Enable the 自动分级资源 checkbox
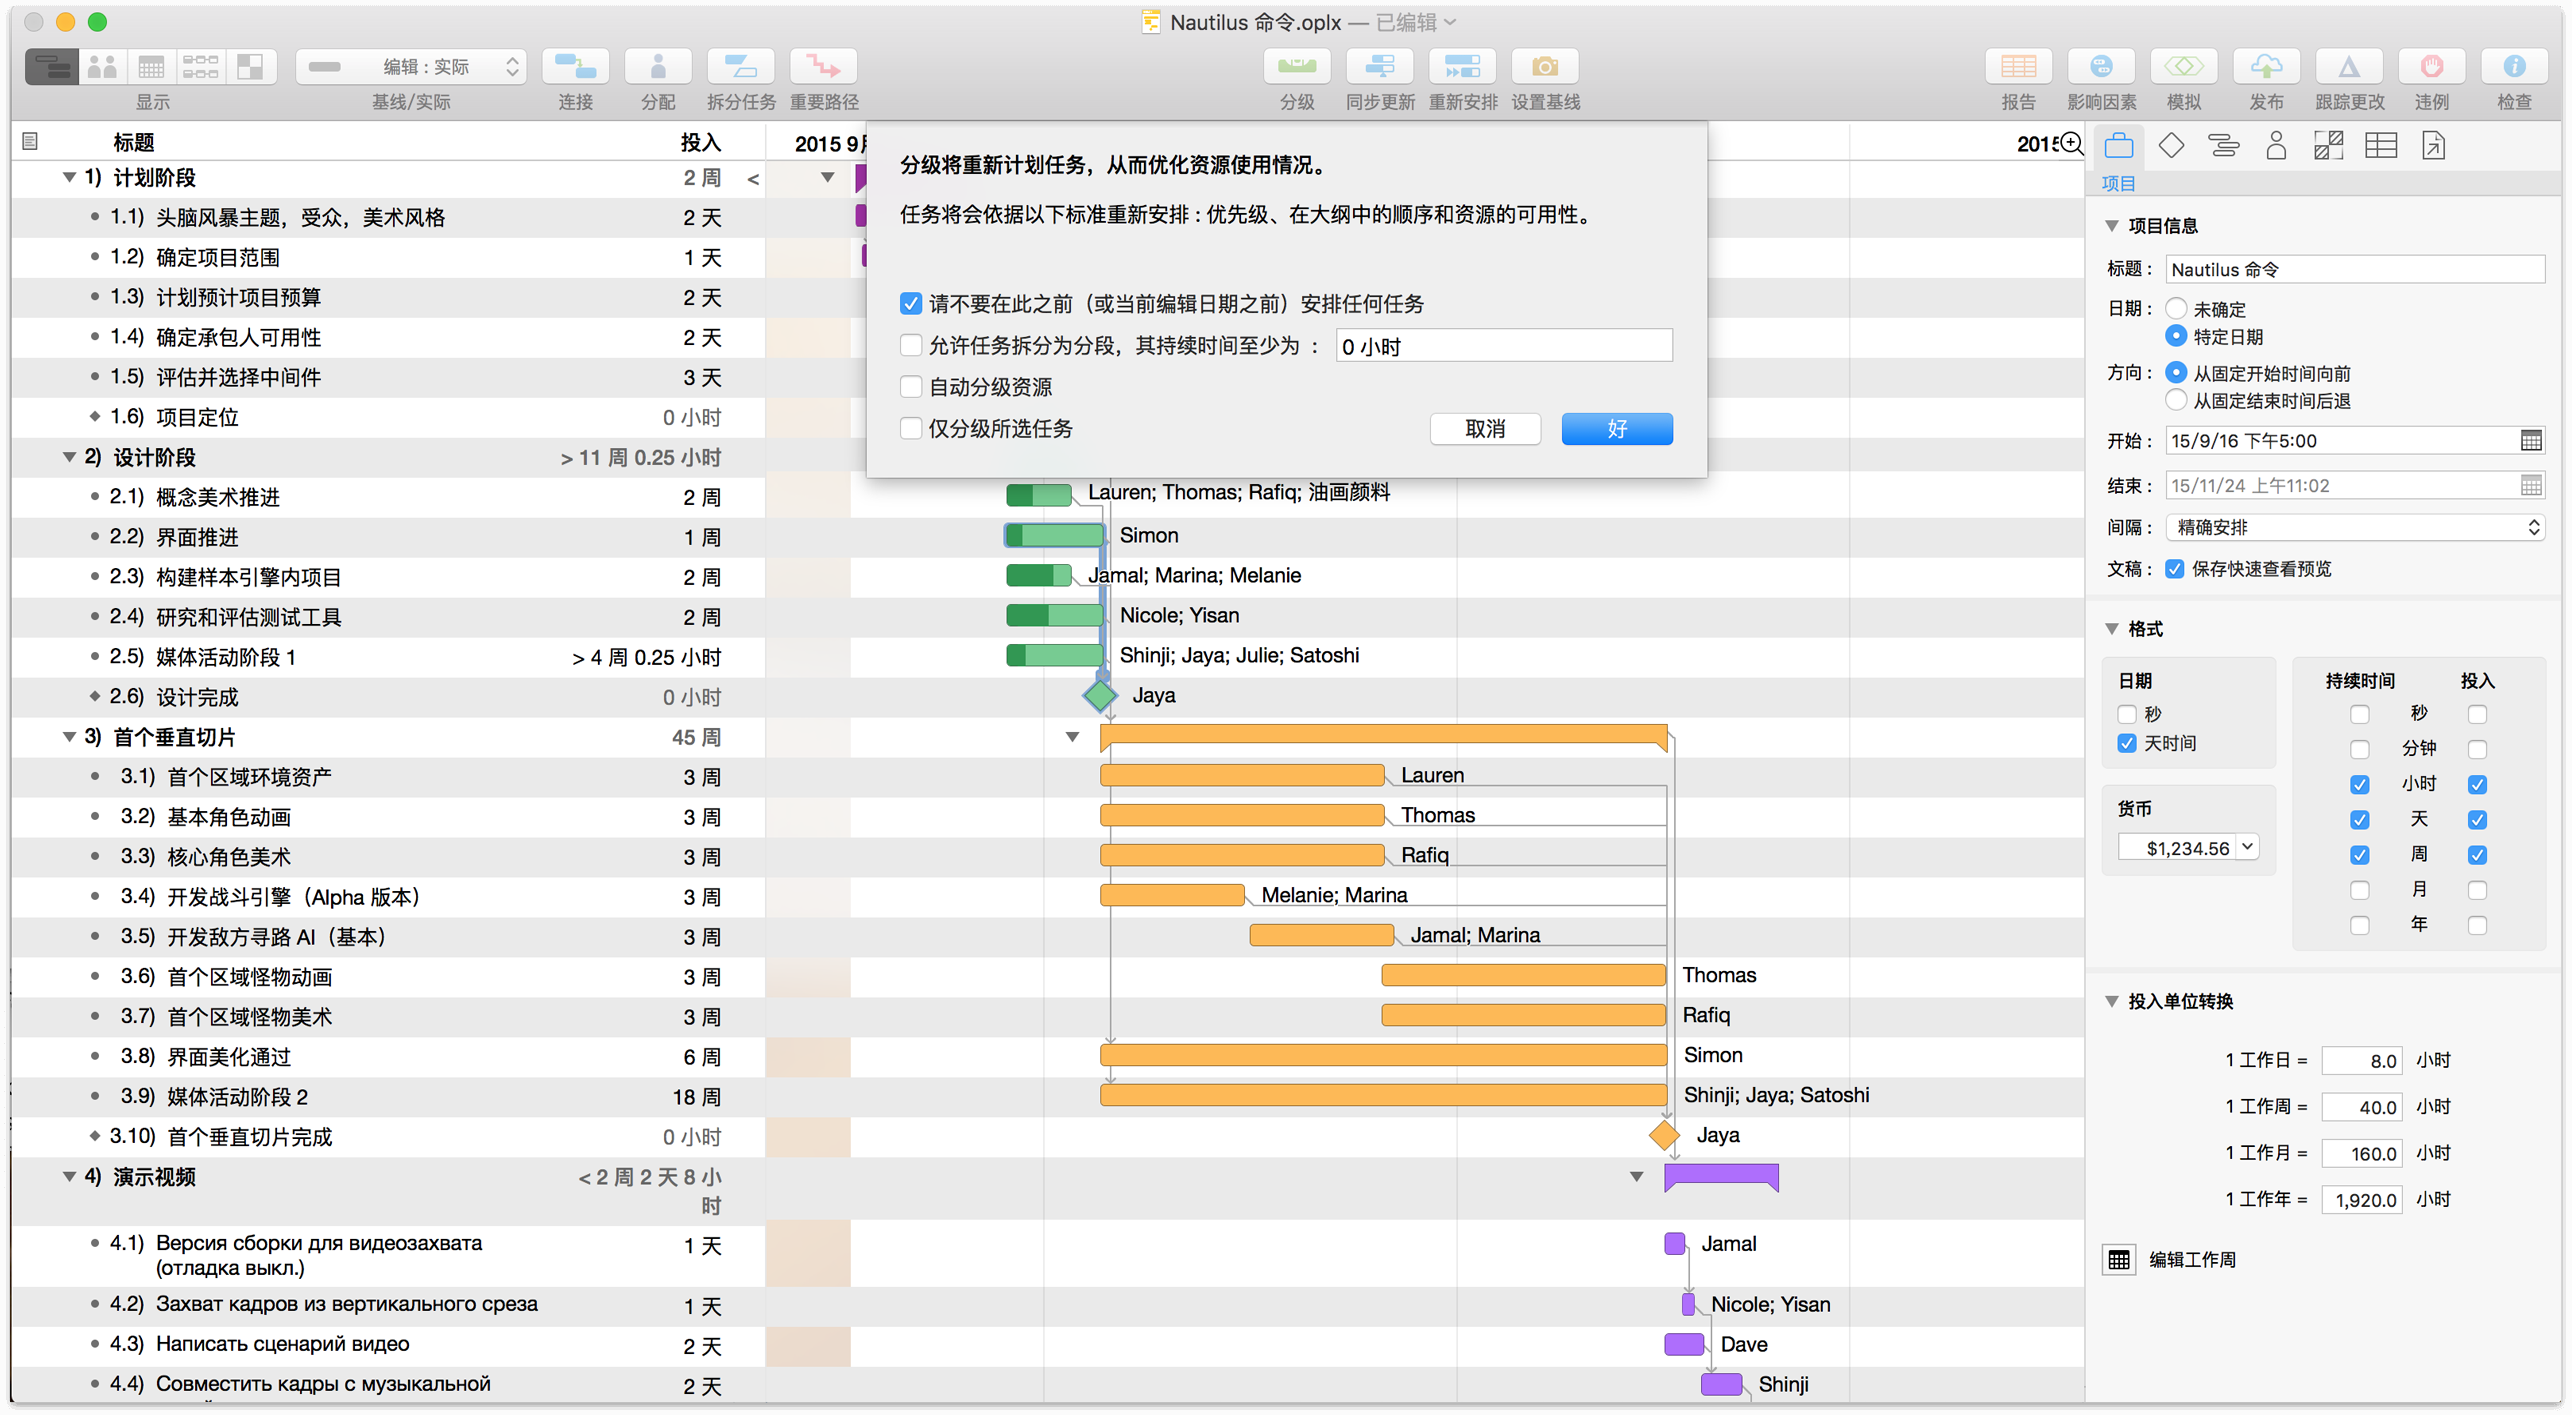 tap(911, 387)
